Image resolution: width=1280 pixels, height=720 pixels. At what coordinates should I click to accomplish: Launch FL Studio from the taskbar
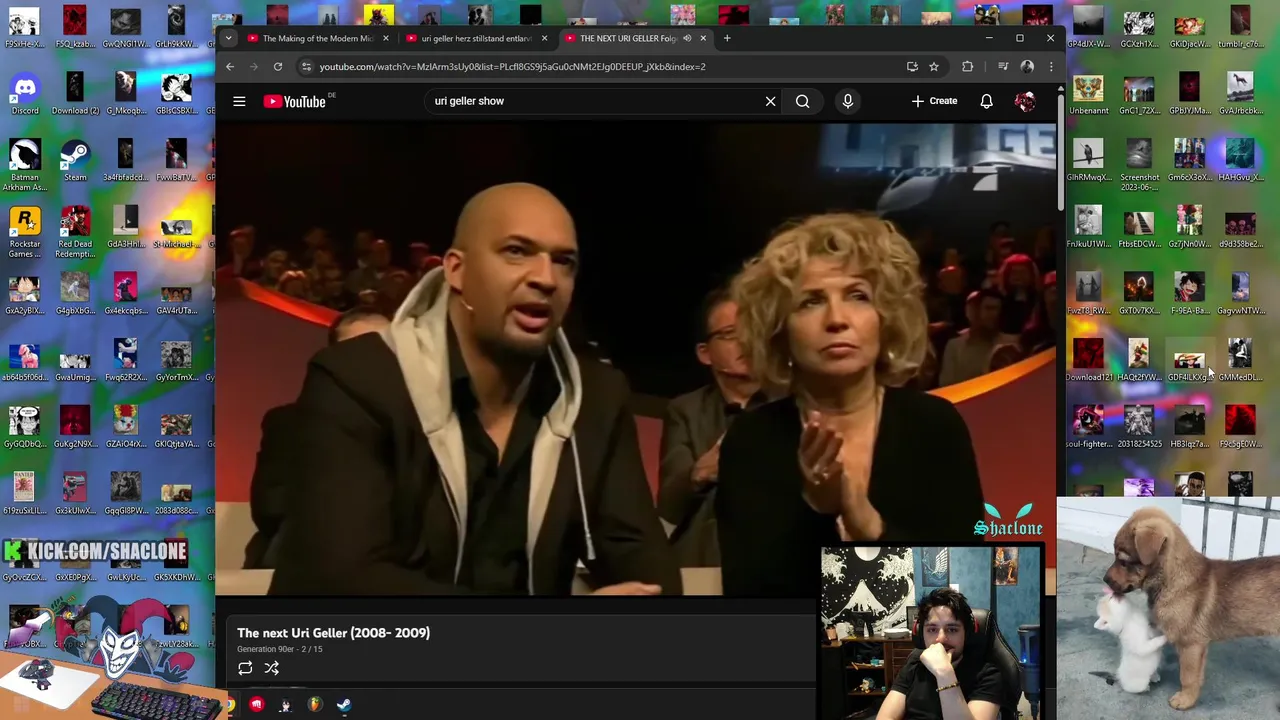click(x=314, y=706)
